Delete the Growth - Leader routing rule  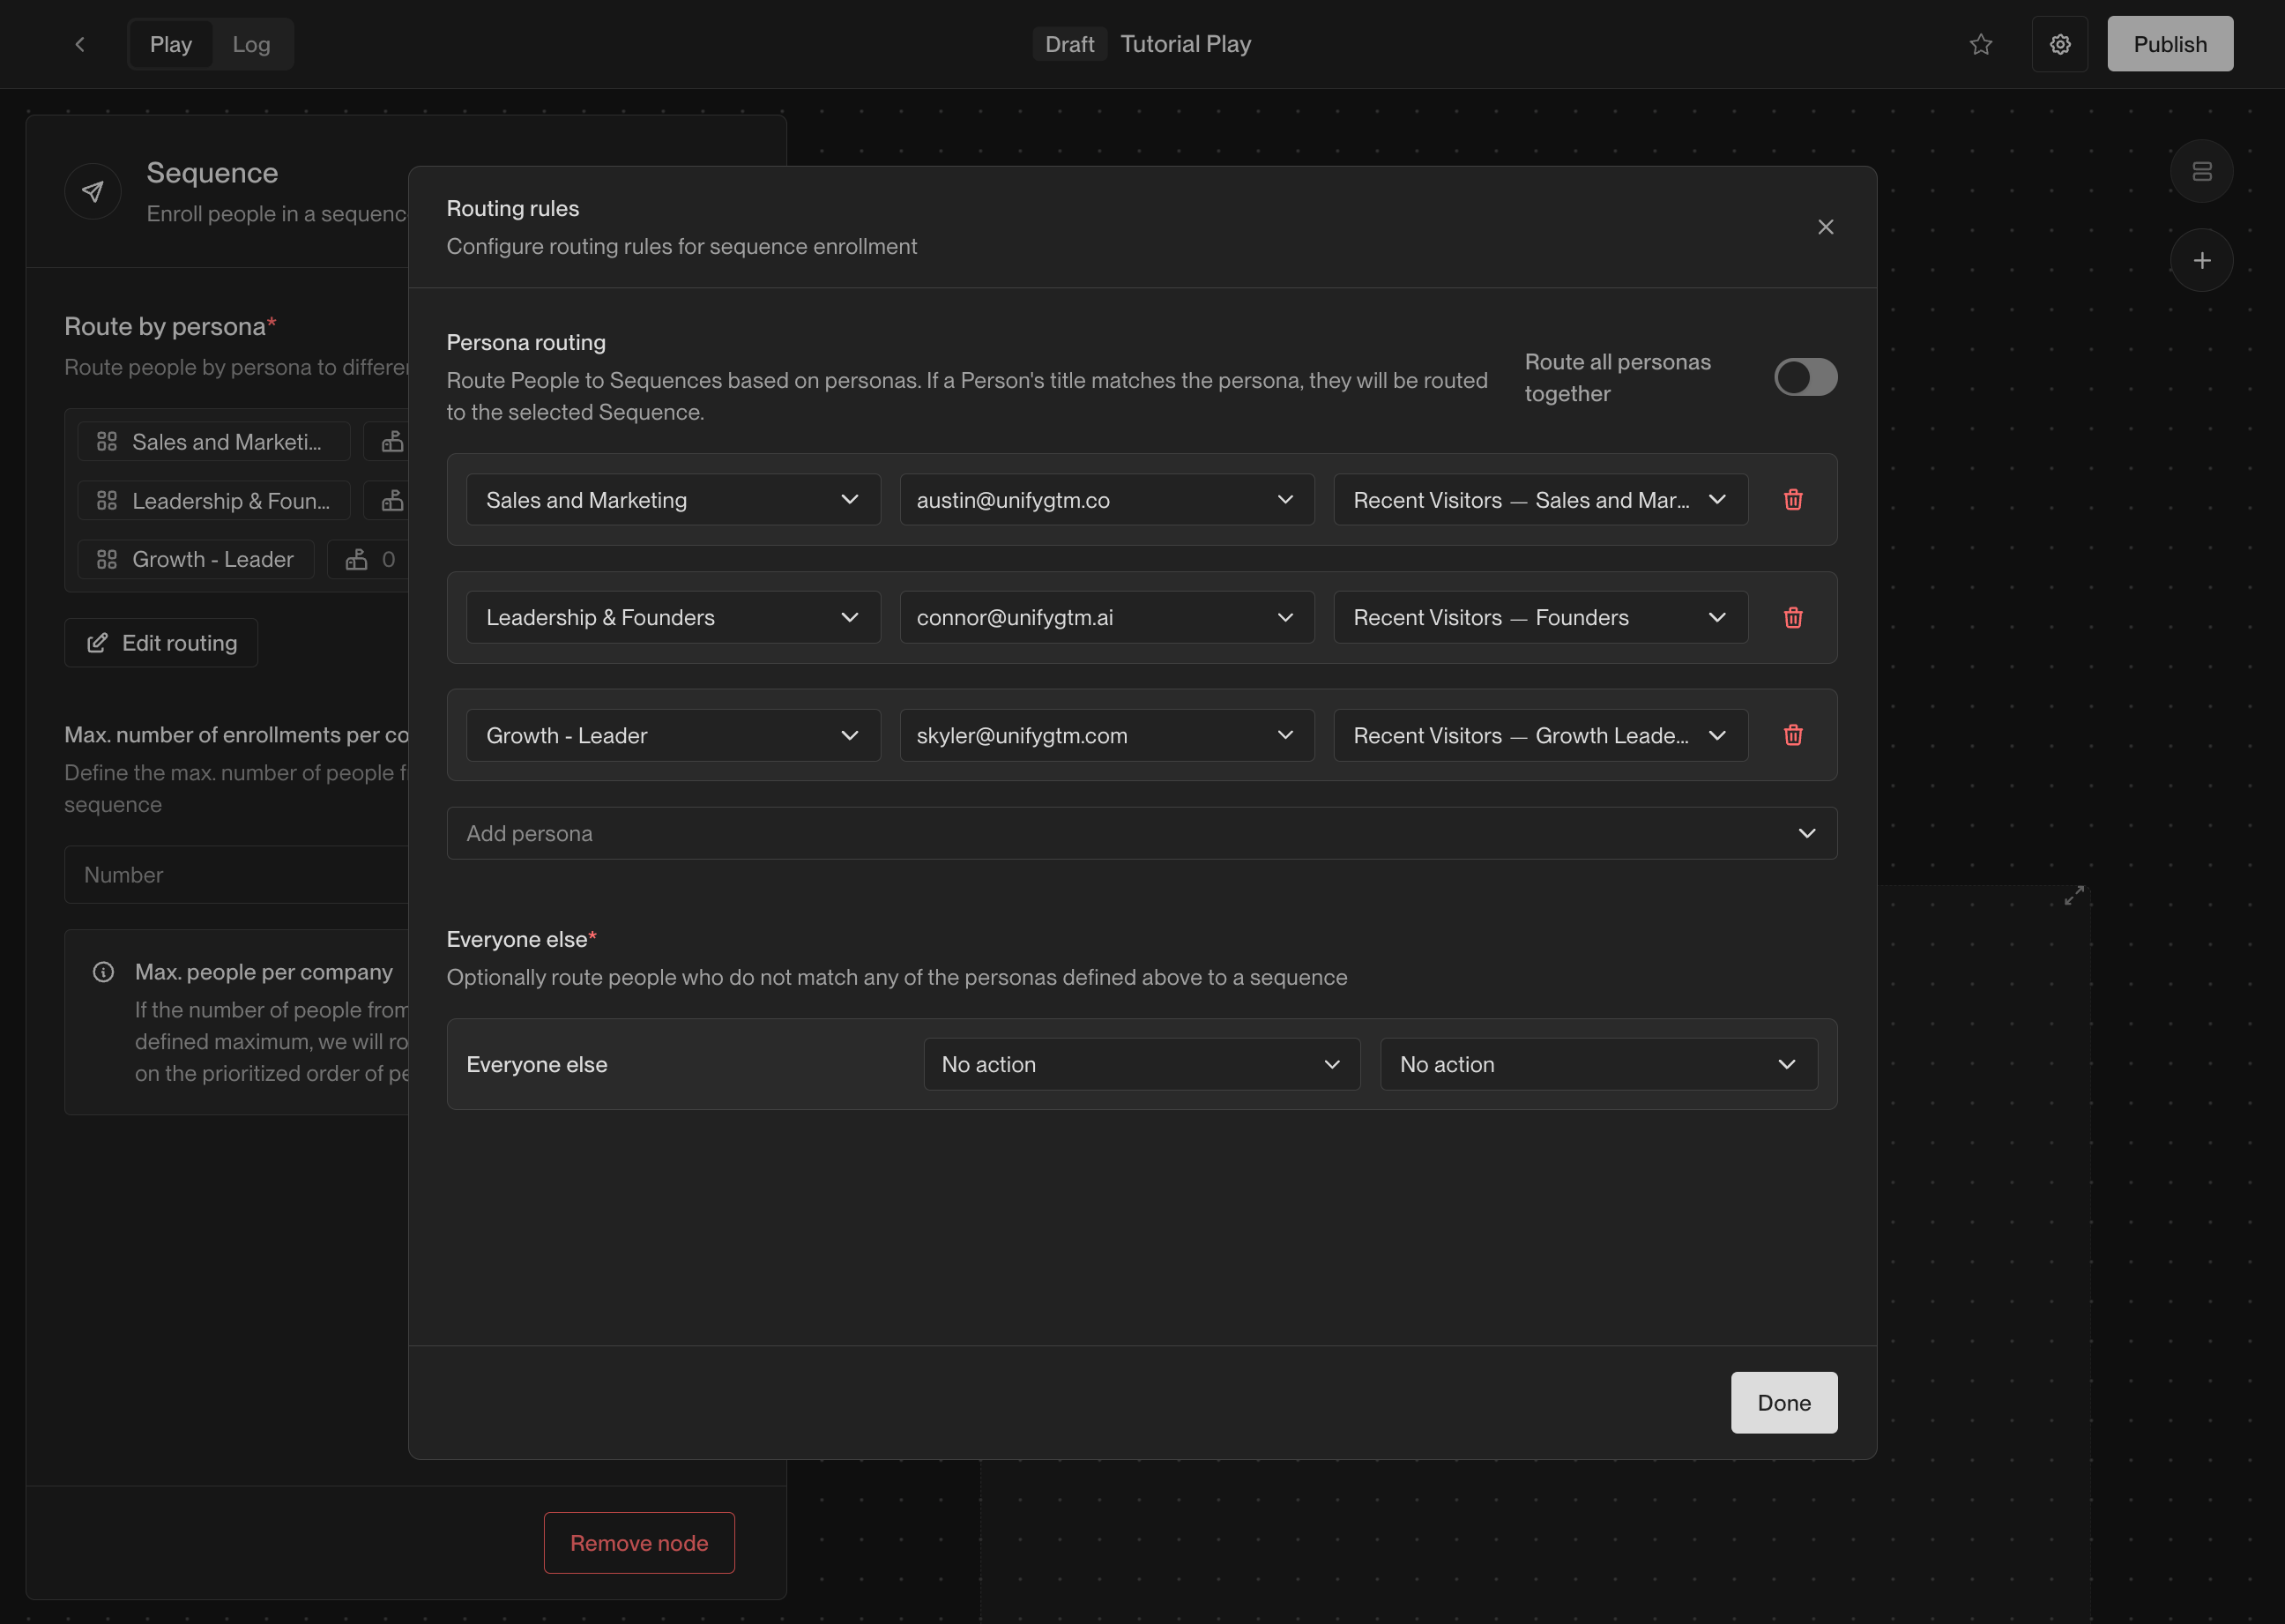click(x=1793, y=735)
